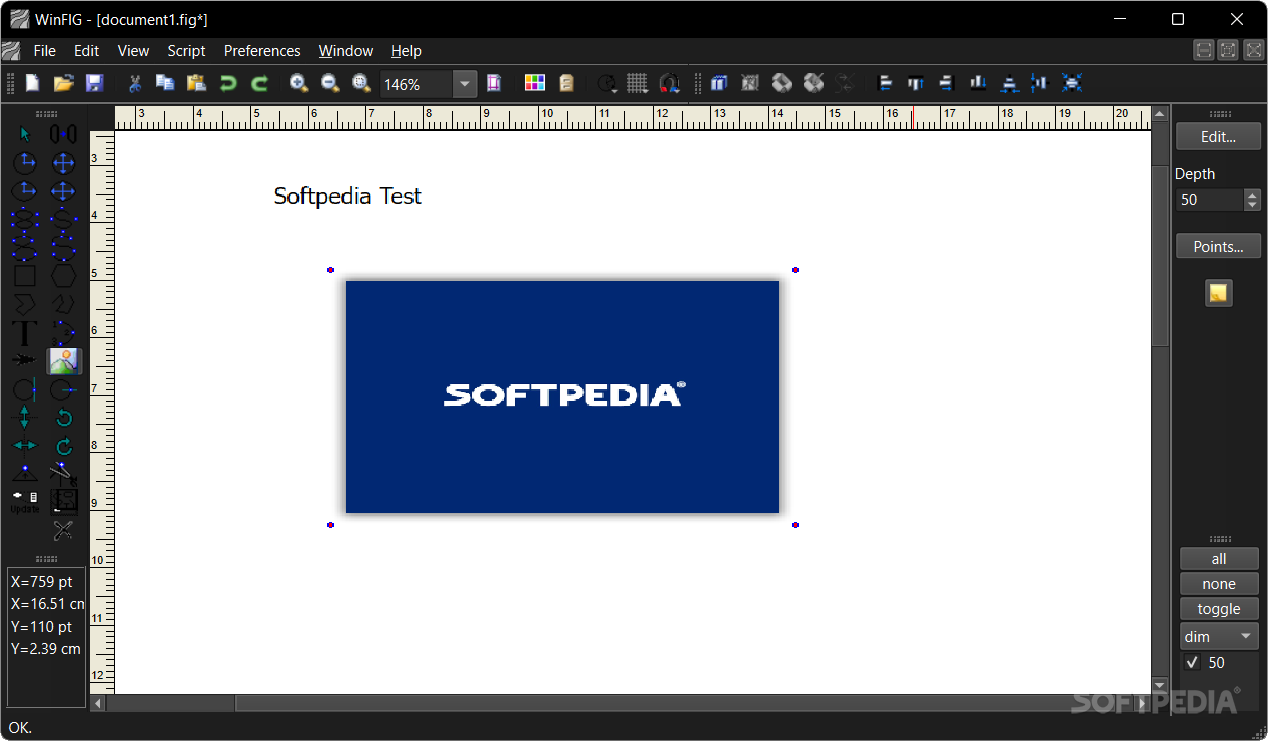Zoom in using the magnifier plus icon
Viewport: 1268px width, 741px height.
pyautogui.click(x=299, y=84)
